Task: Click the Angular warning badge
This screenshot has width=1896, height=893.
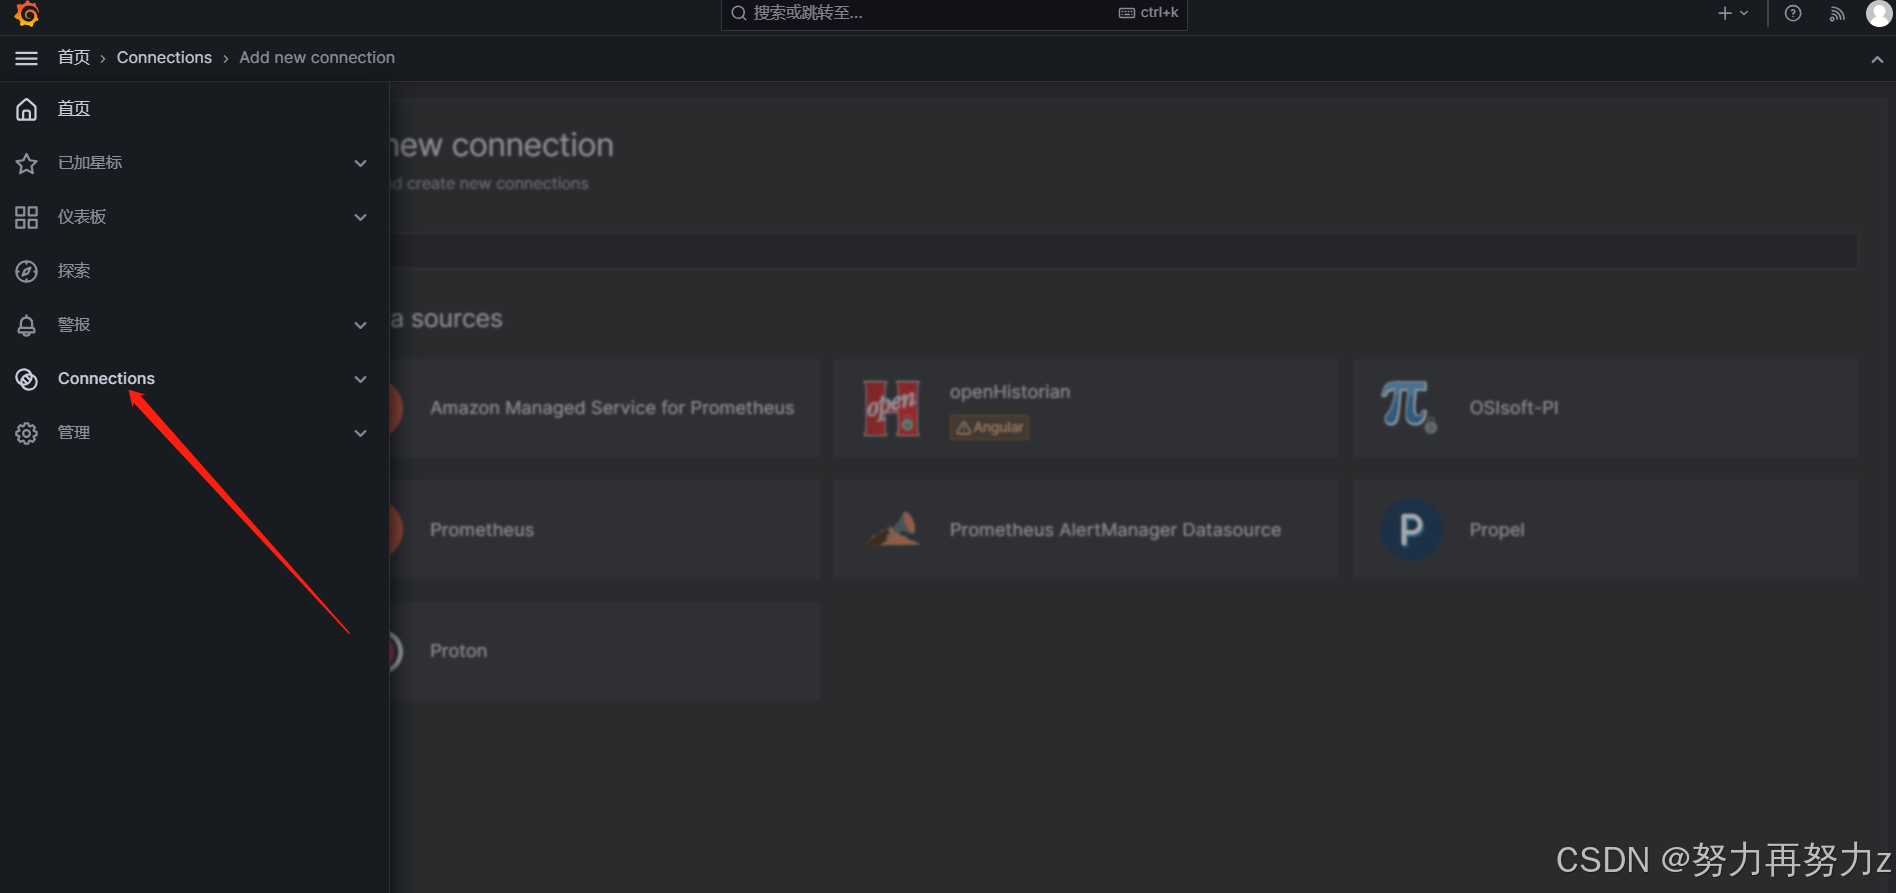Action: (x=990, y=427)
